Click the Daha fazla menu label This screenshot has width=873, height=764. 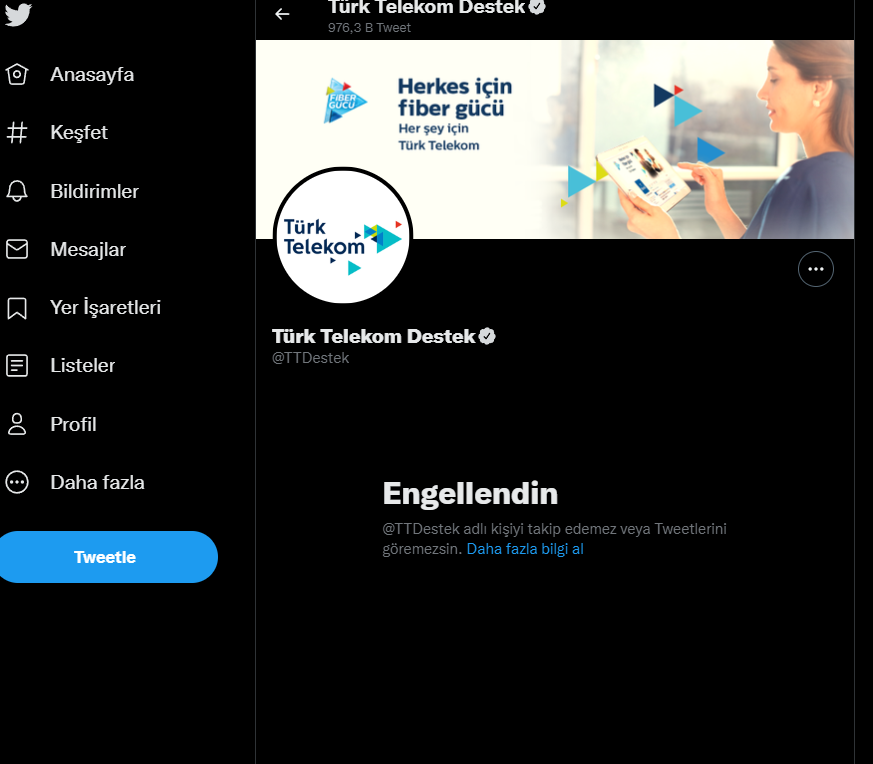[x=97, y=482]
